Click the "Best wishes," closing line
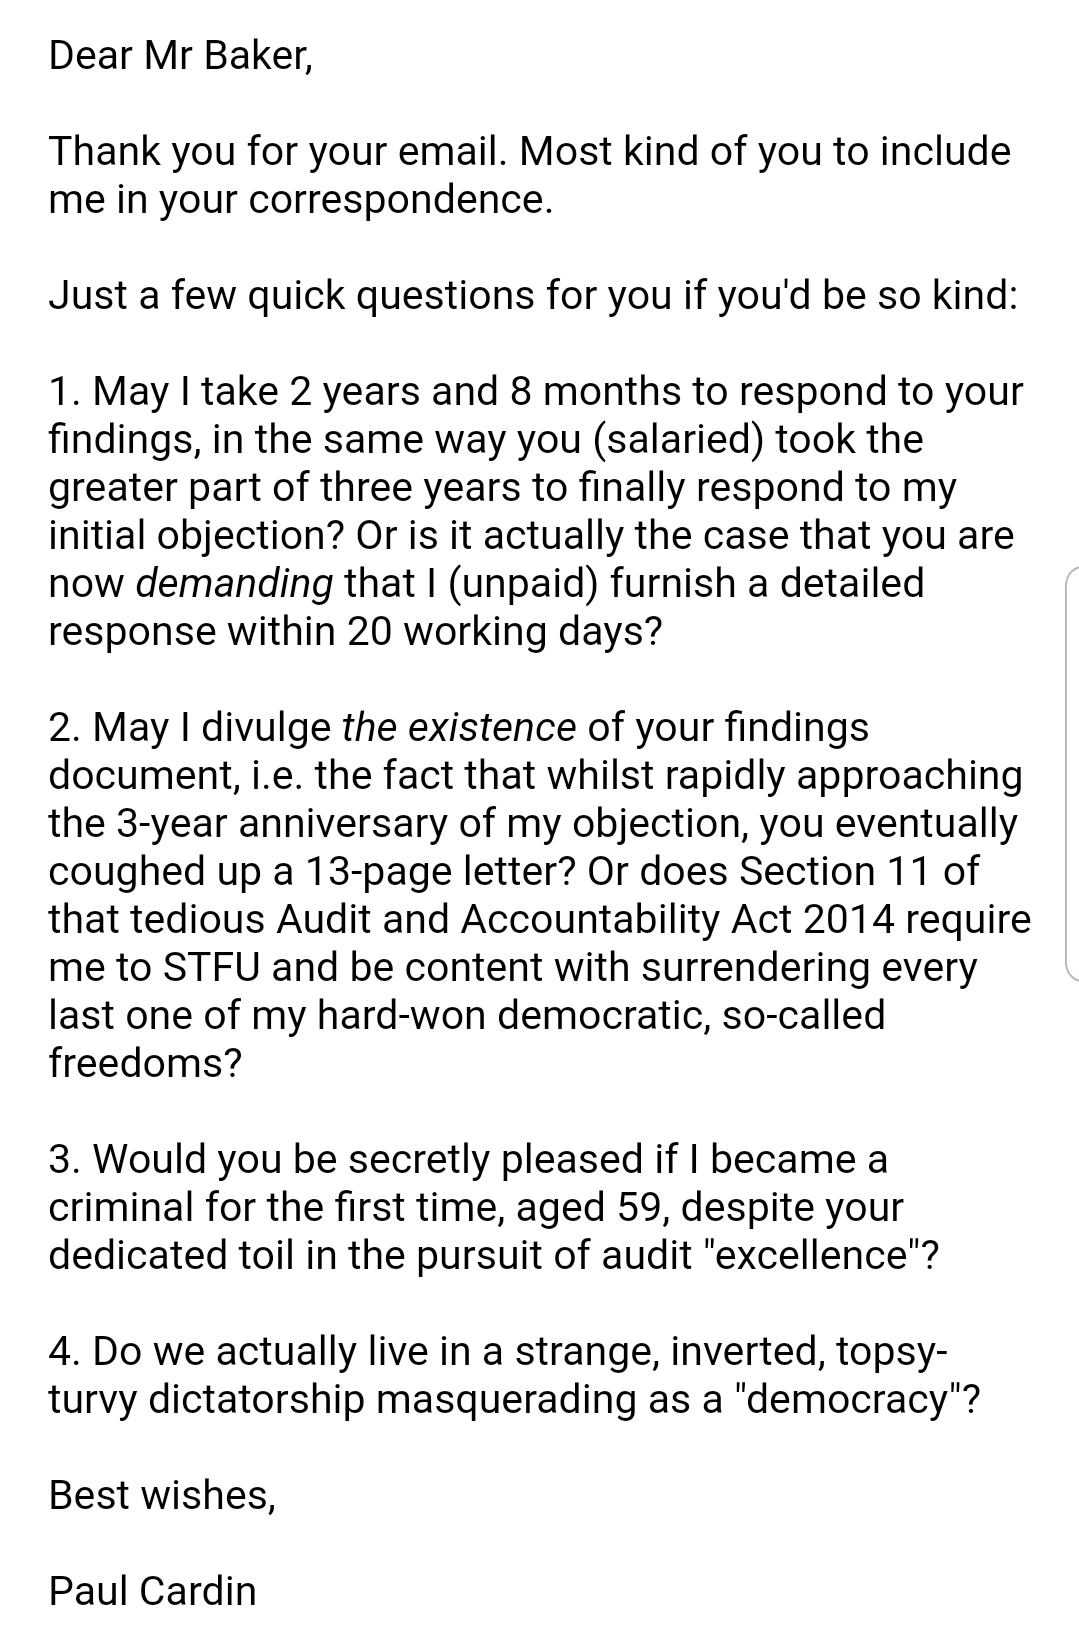This screenshot has height=1645, width=1079. [162, 1494]
